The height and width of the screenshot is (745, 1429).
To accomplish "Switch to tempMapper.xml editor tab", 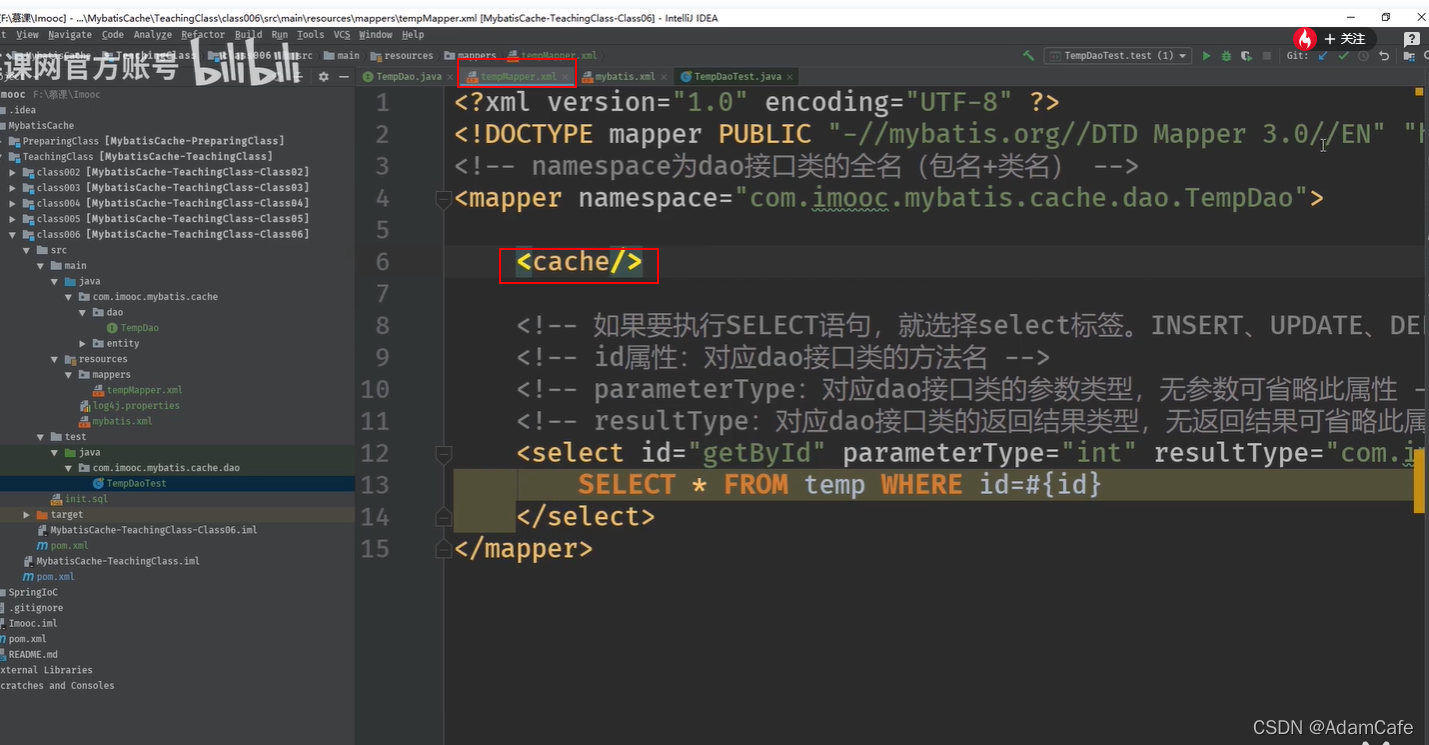I will pos(517,77).
